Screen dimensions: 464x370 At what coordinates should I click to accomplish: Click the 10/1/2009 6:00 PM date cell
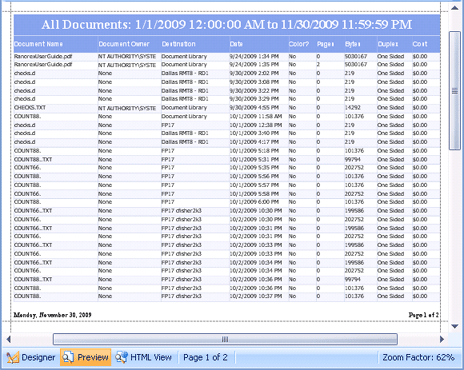click(x=254, y=202)
